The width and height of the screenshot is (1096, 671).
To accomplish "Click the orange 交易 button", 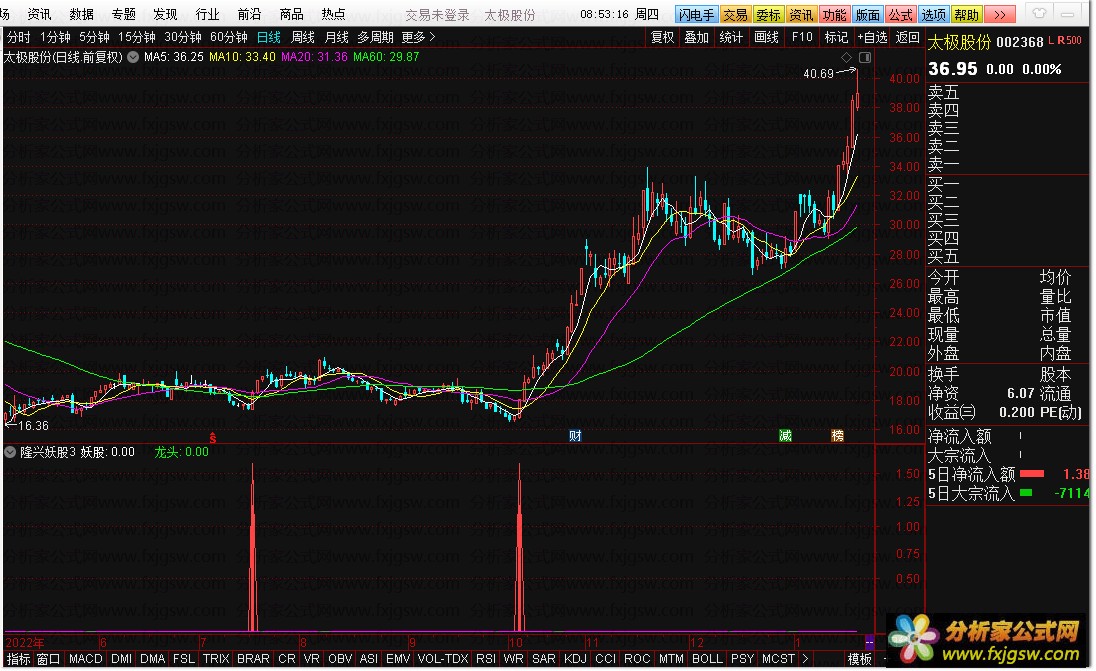I will [x=735, y=15].
